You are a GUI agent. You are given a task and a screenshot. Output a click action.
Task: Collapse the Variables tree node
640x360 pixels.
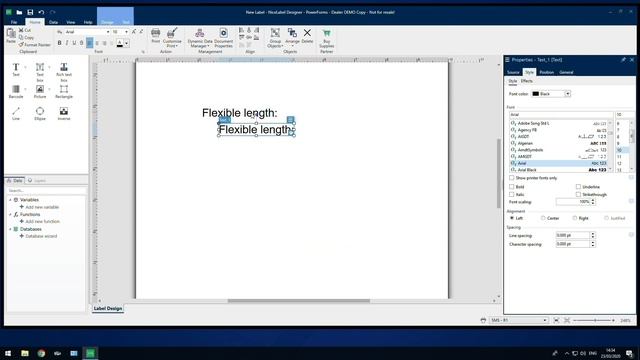click(x=10, y=200)
